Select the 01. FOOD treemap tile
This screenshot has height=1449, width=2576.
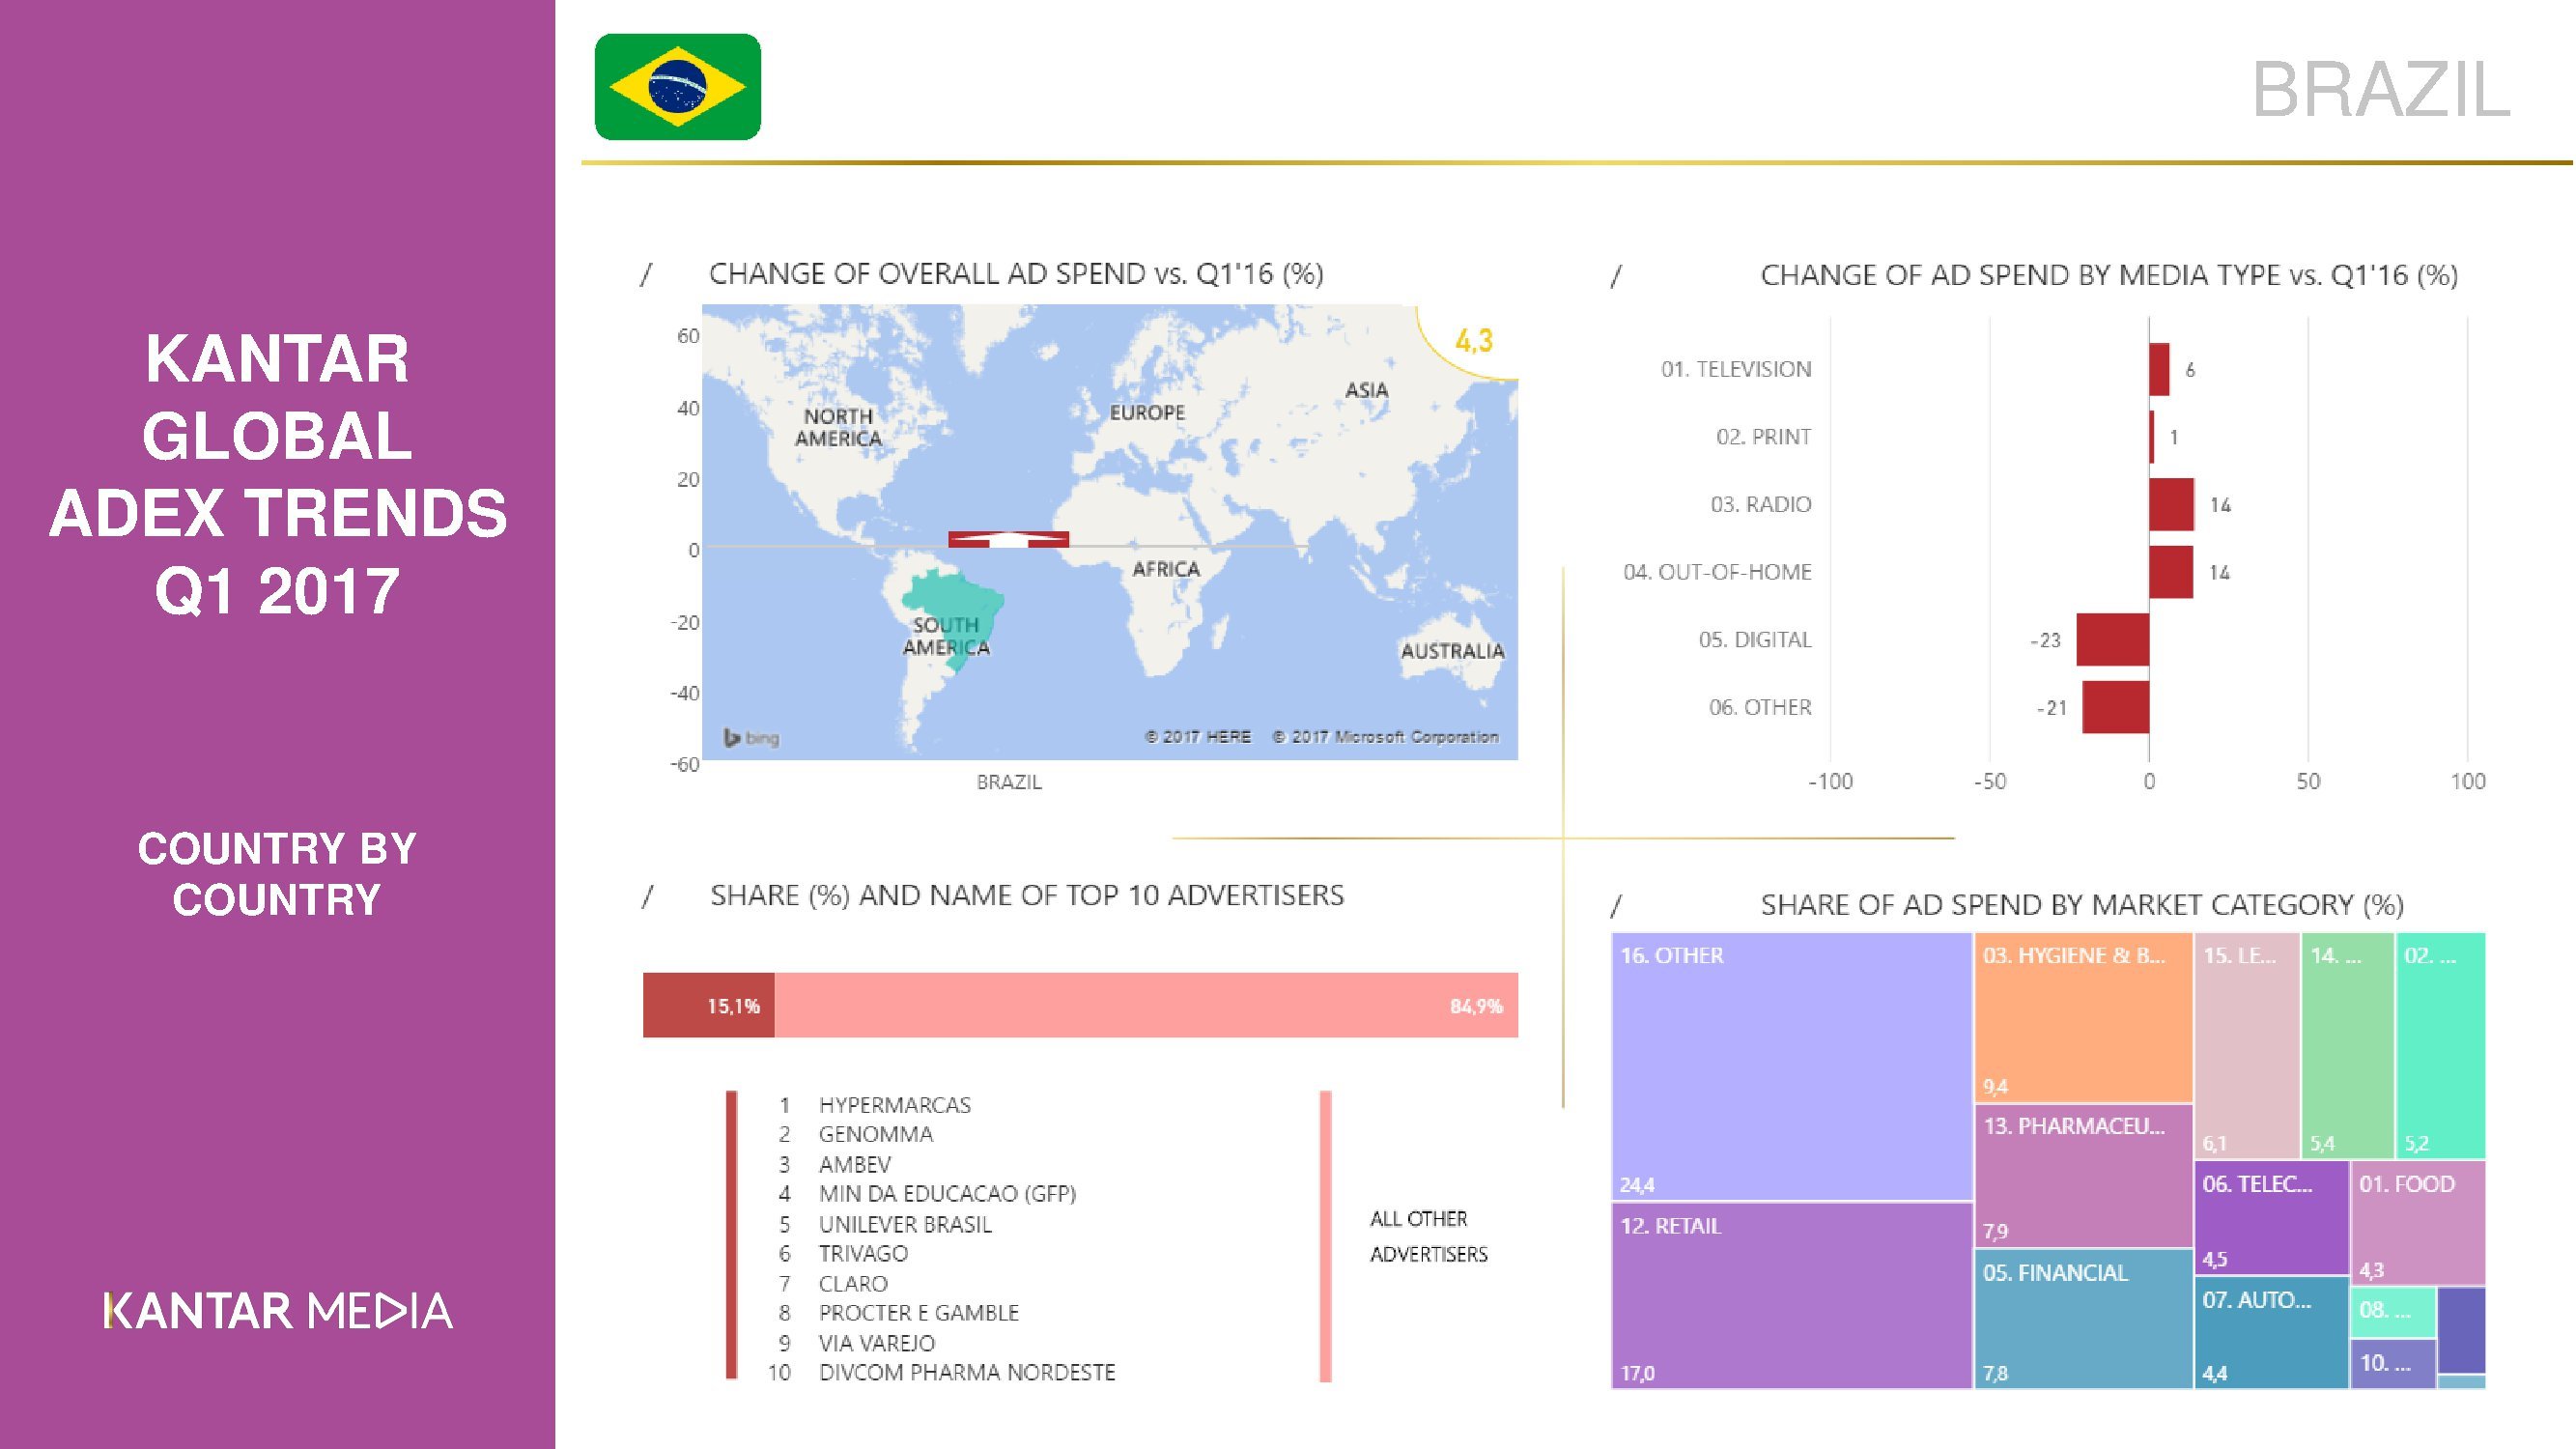click(2418, 1222)
